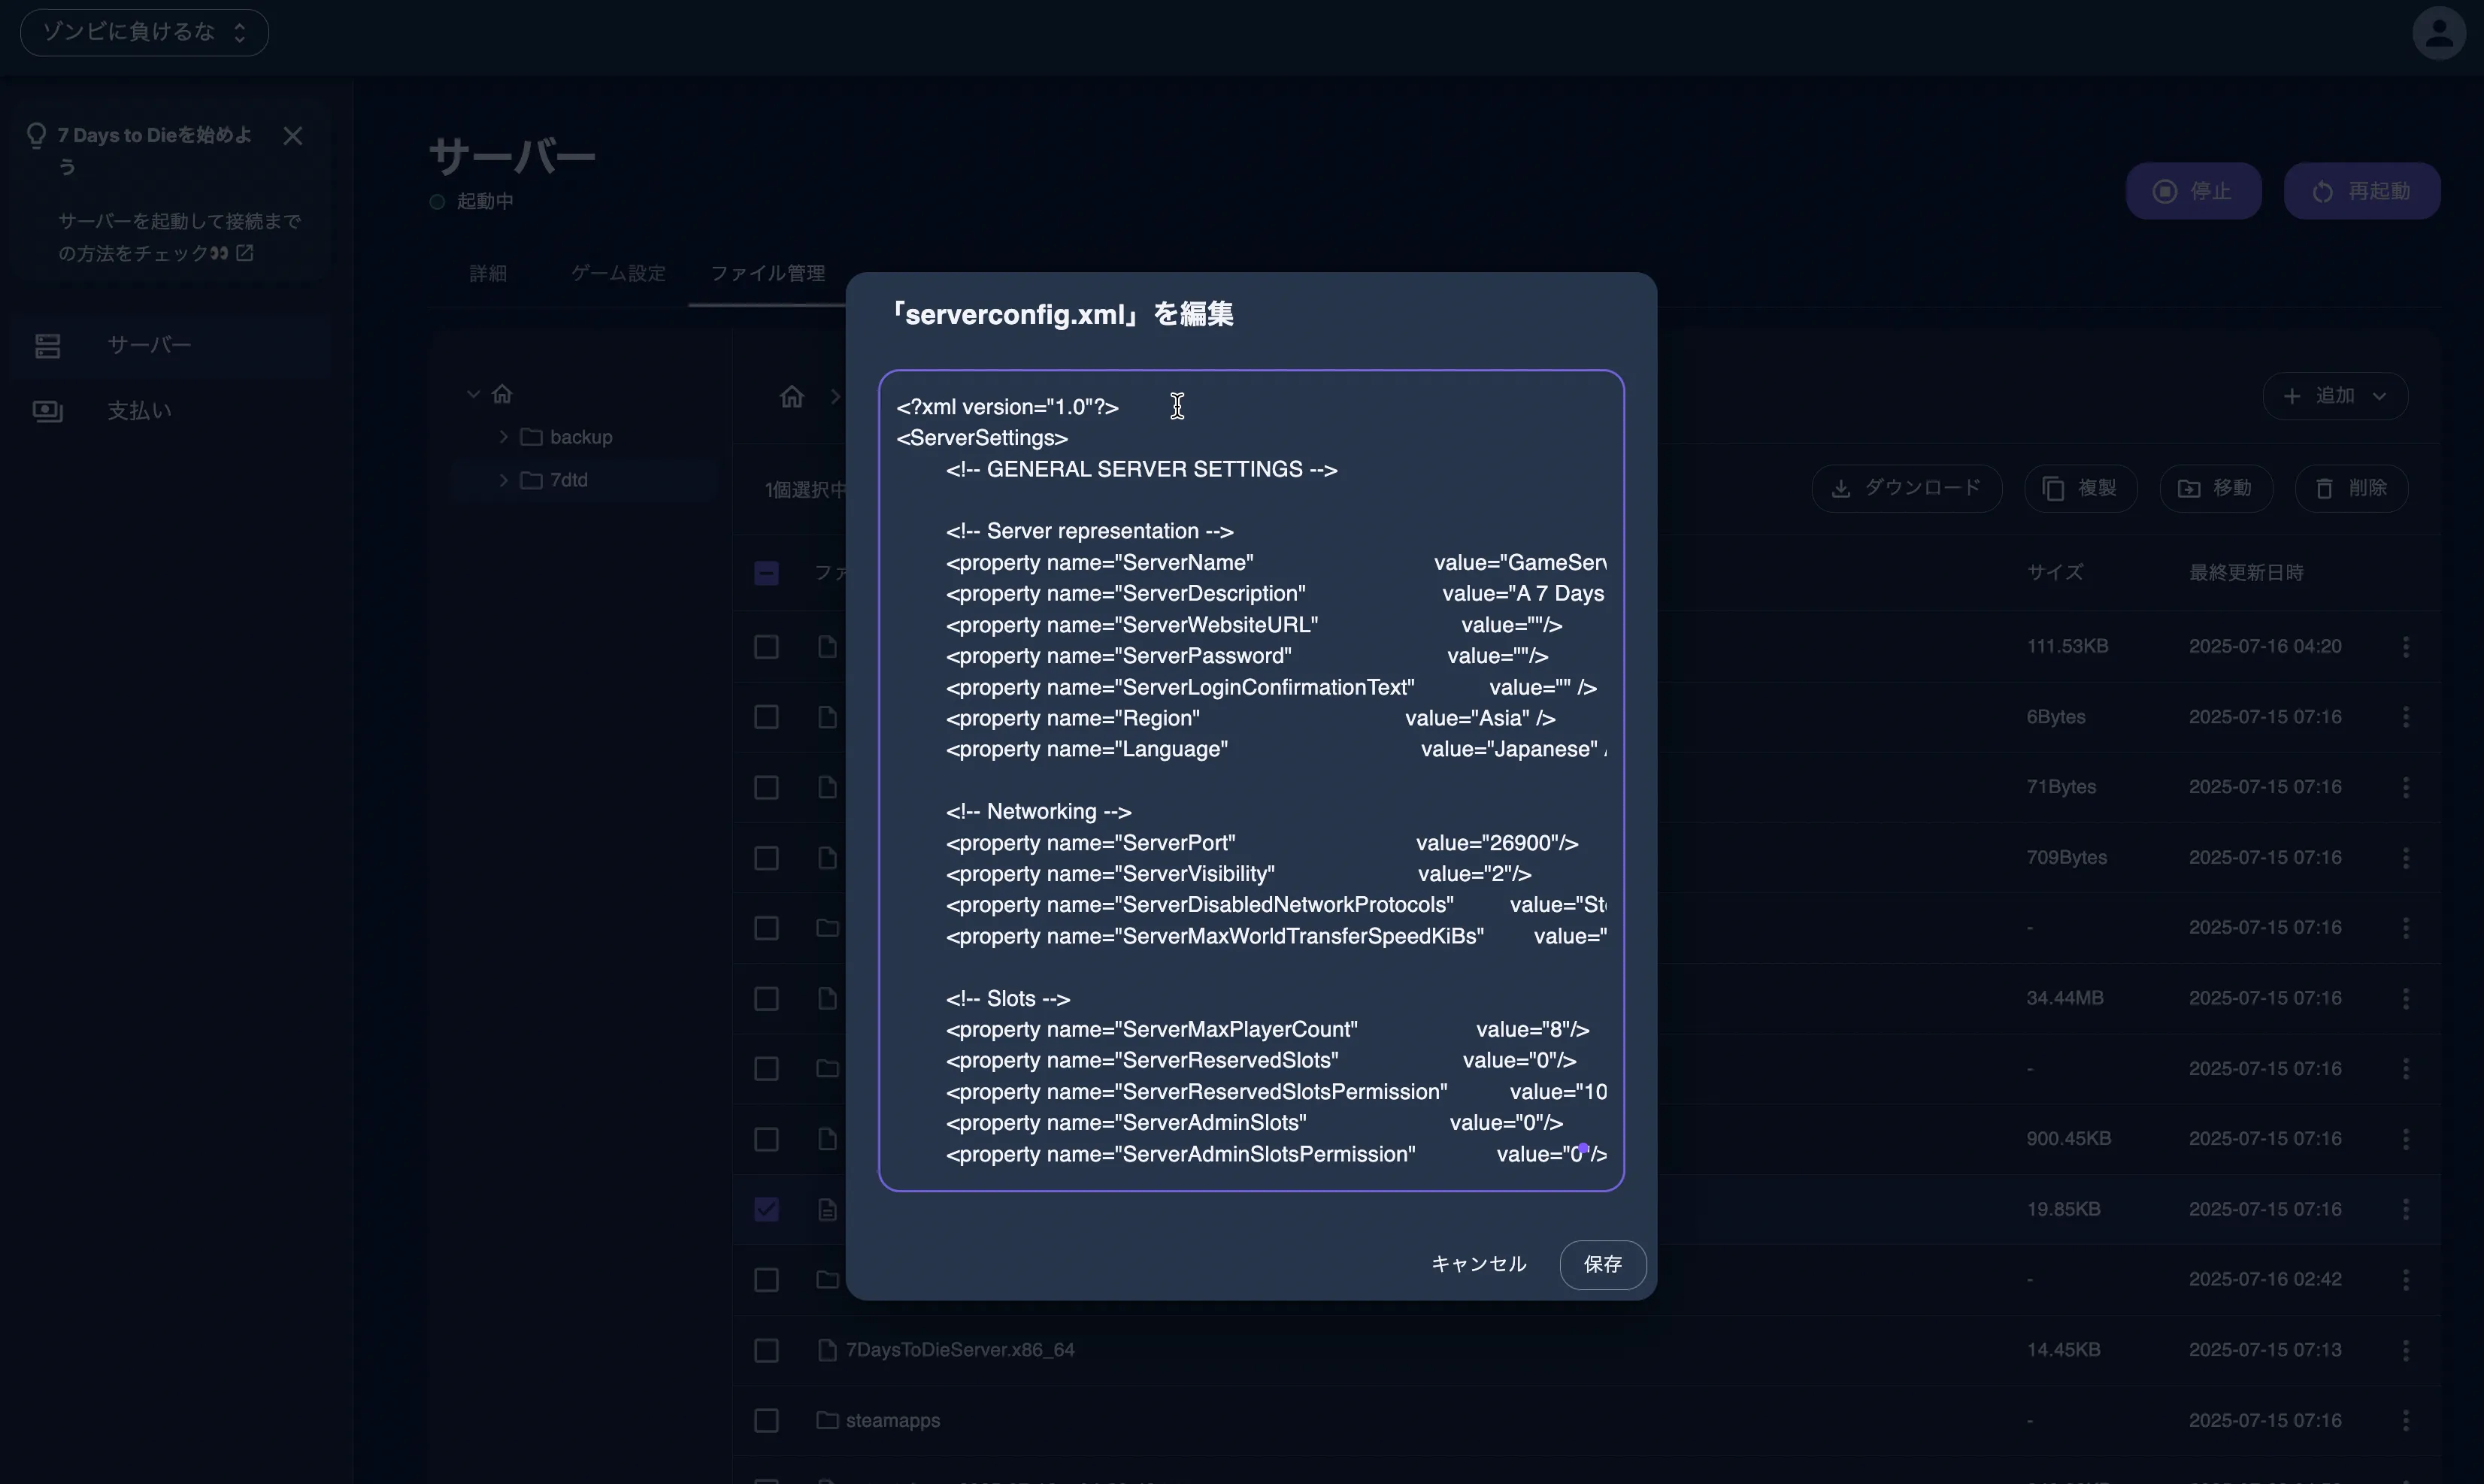Cancel editing with キャンセル button
Screen dimensions: 2484x1484
[x=1478, y=1265]
